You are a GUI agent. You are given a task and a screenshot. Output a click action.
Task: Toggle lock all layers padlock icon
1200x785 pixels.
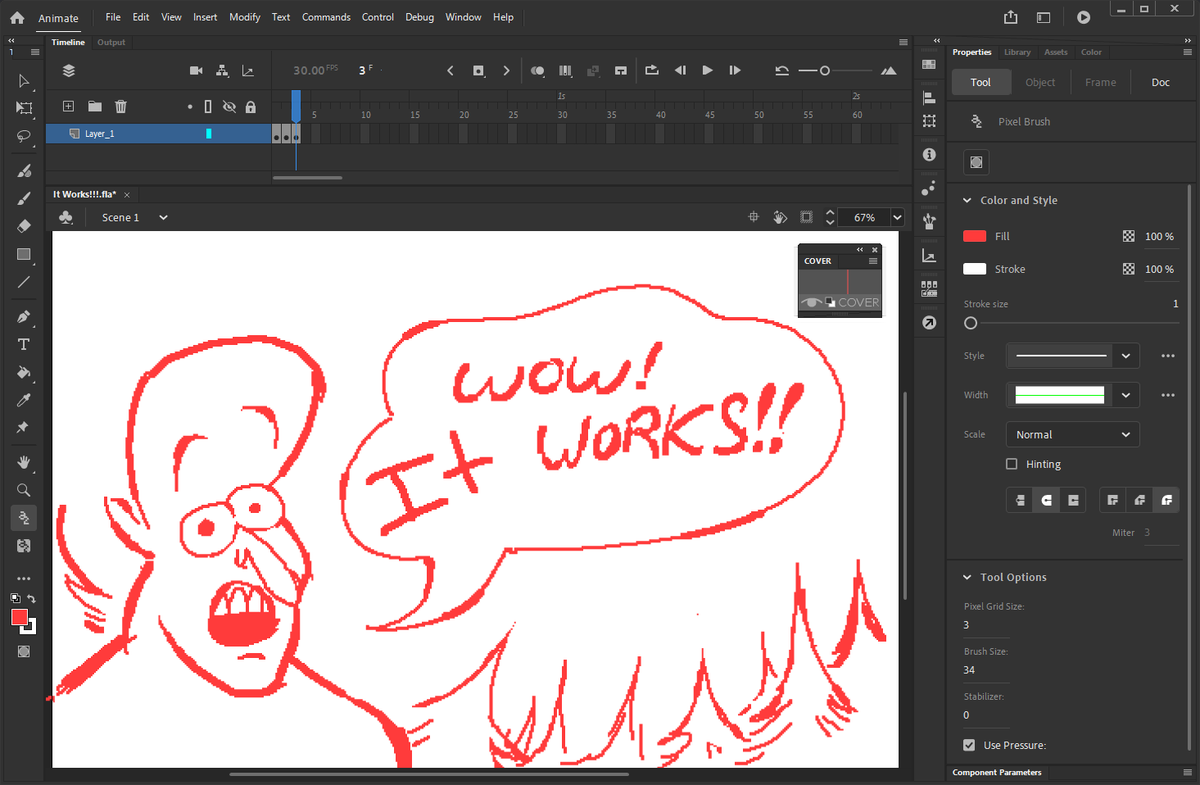[x=250, y=106]
